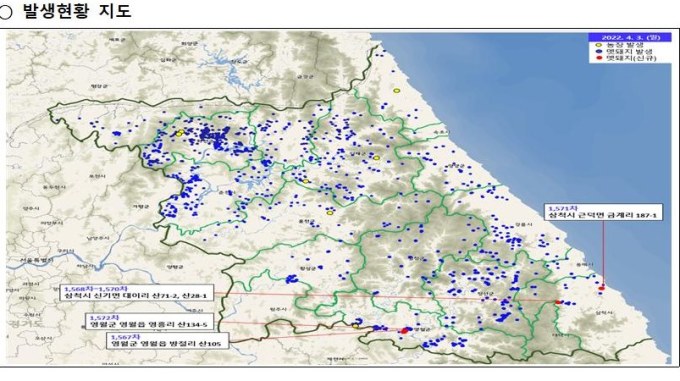Click the yellow 농장 발생 legend marker
The height and width of the screenshot is (381, 680).
pos(599,45)
